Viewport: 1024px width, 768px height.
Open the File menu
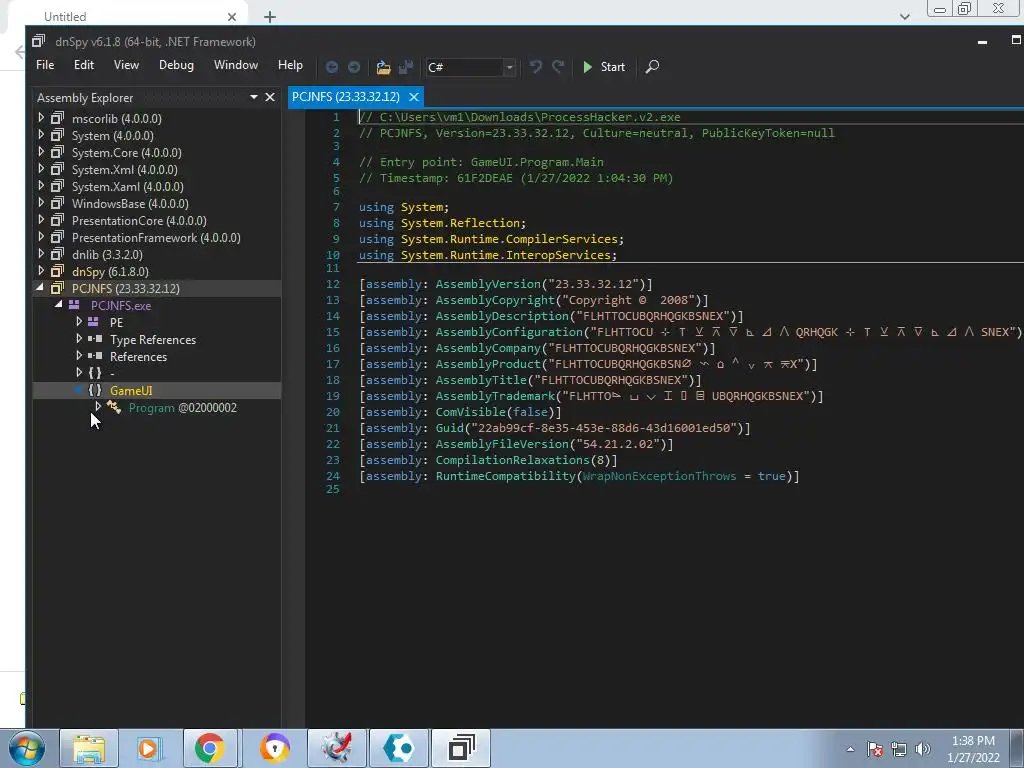45,65
